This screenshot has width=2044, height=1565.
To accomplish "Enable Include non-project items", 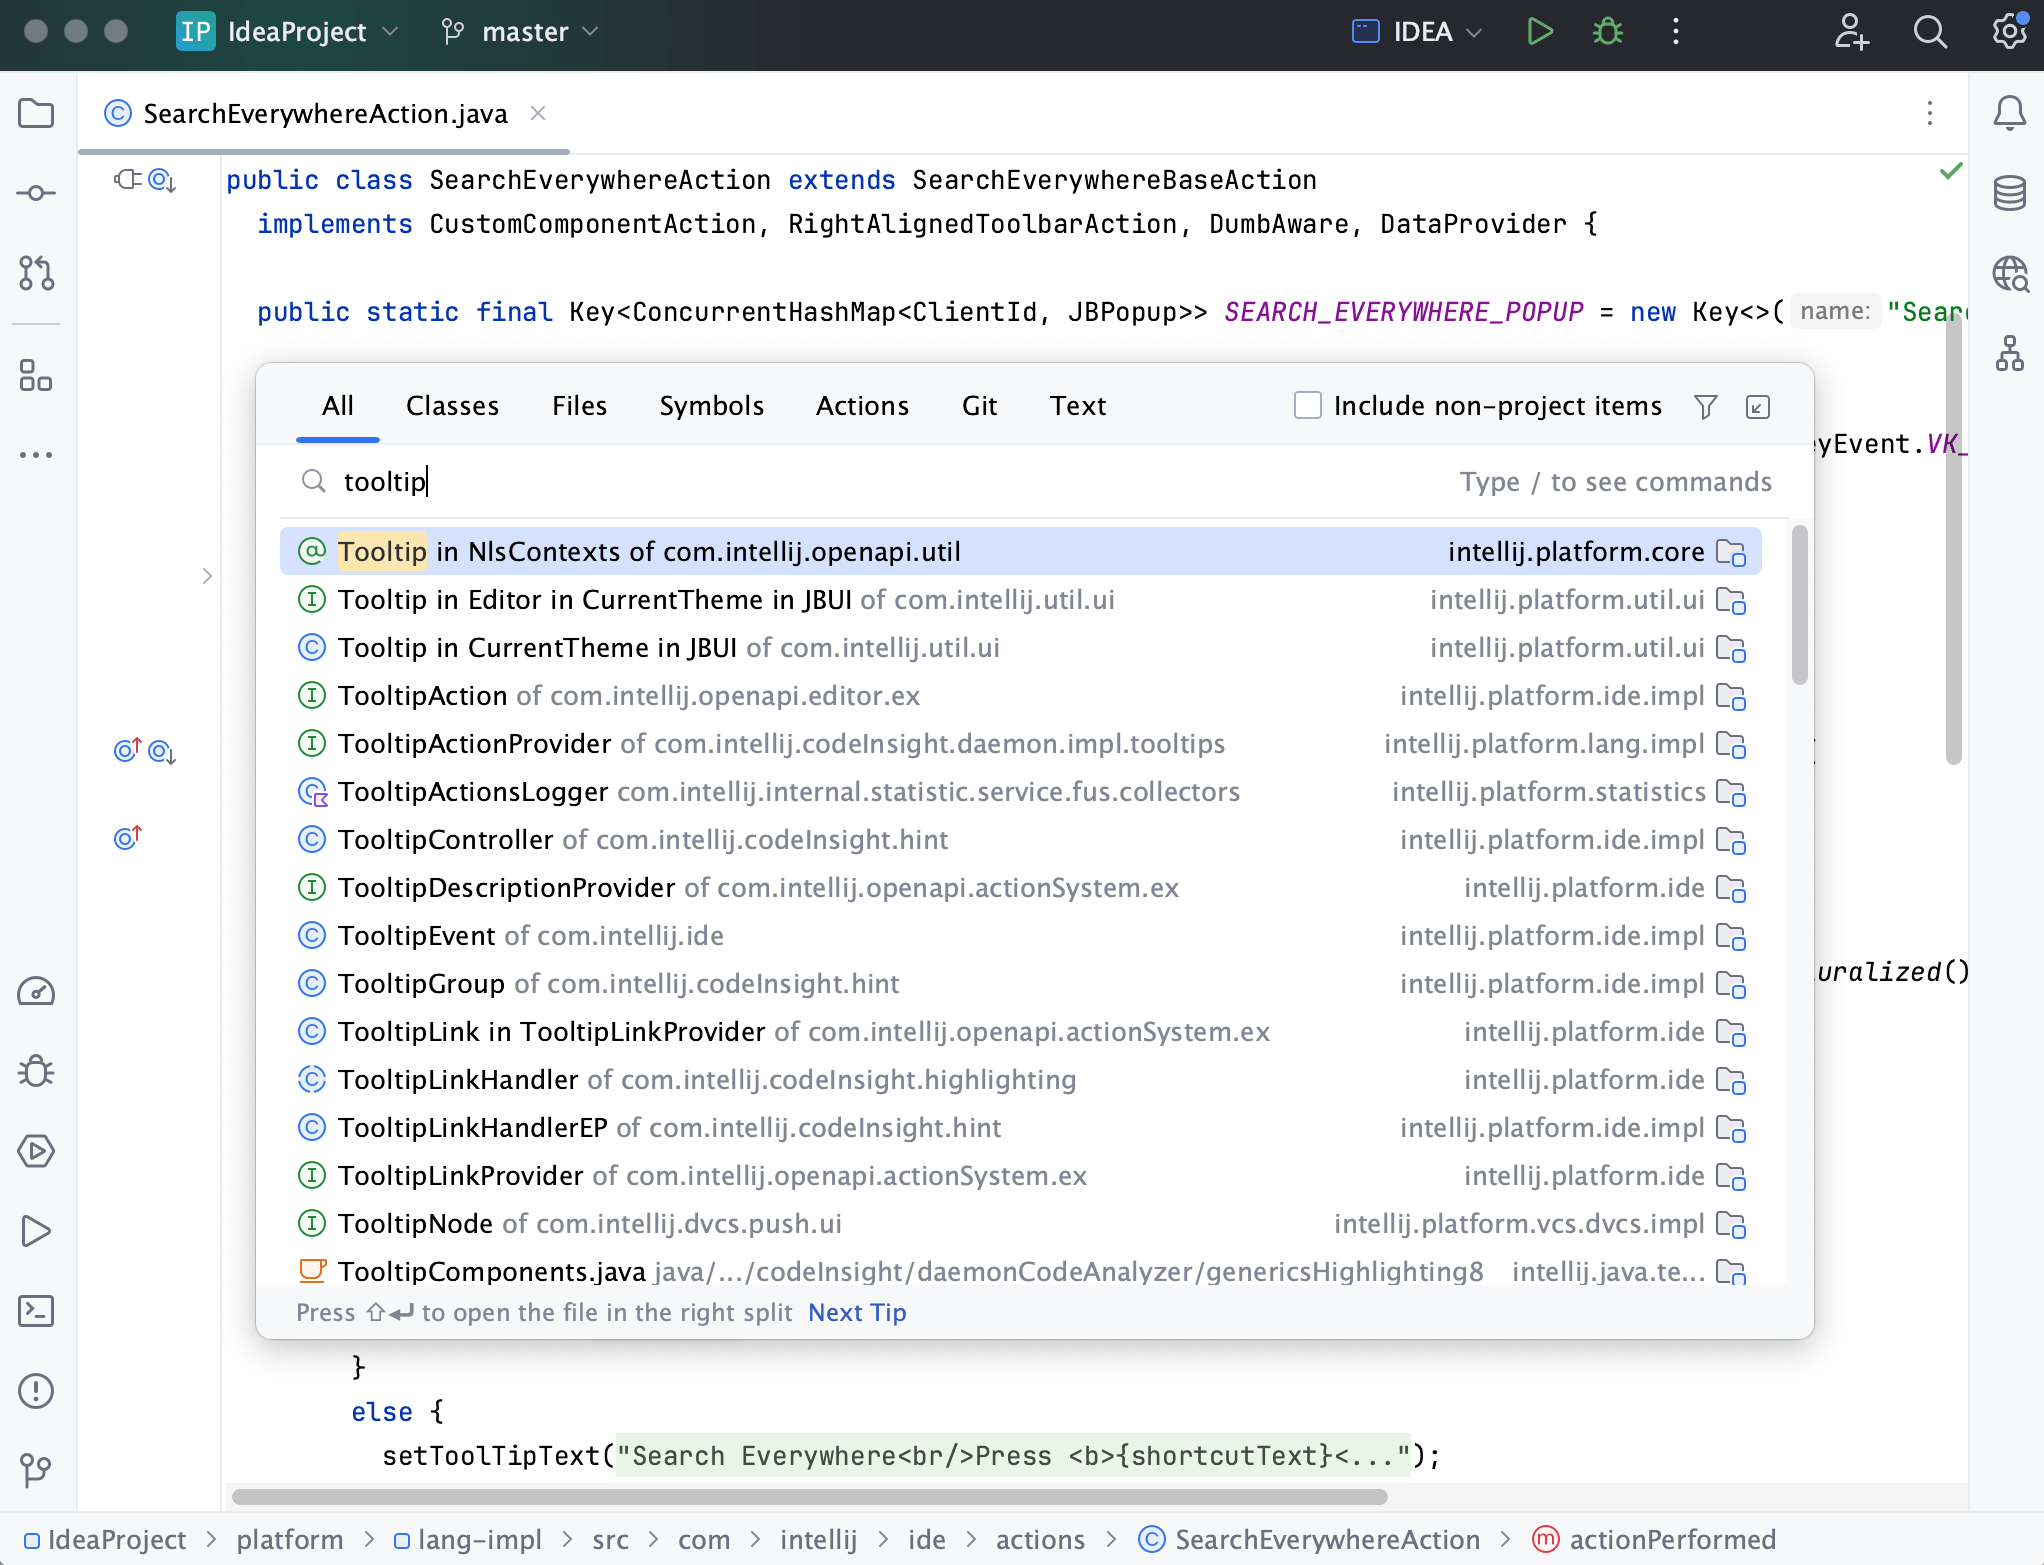I will pos(1308,406).
